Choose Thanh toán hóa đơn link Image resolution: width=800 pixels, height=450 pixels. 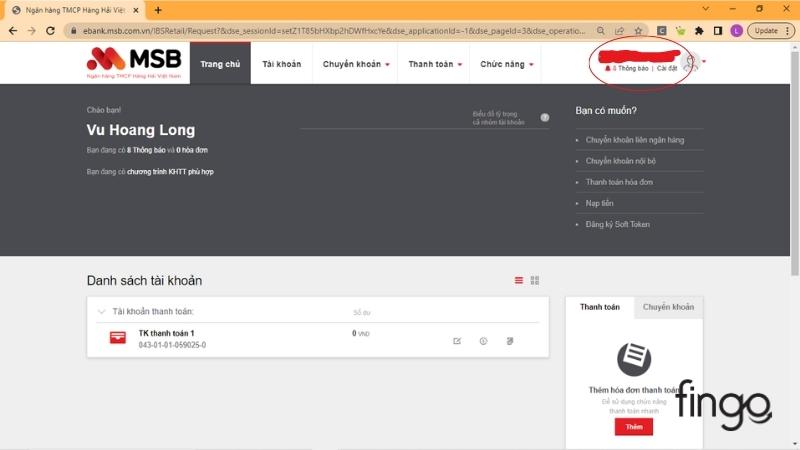click(x=619, y=182)
